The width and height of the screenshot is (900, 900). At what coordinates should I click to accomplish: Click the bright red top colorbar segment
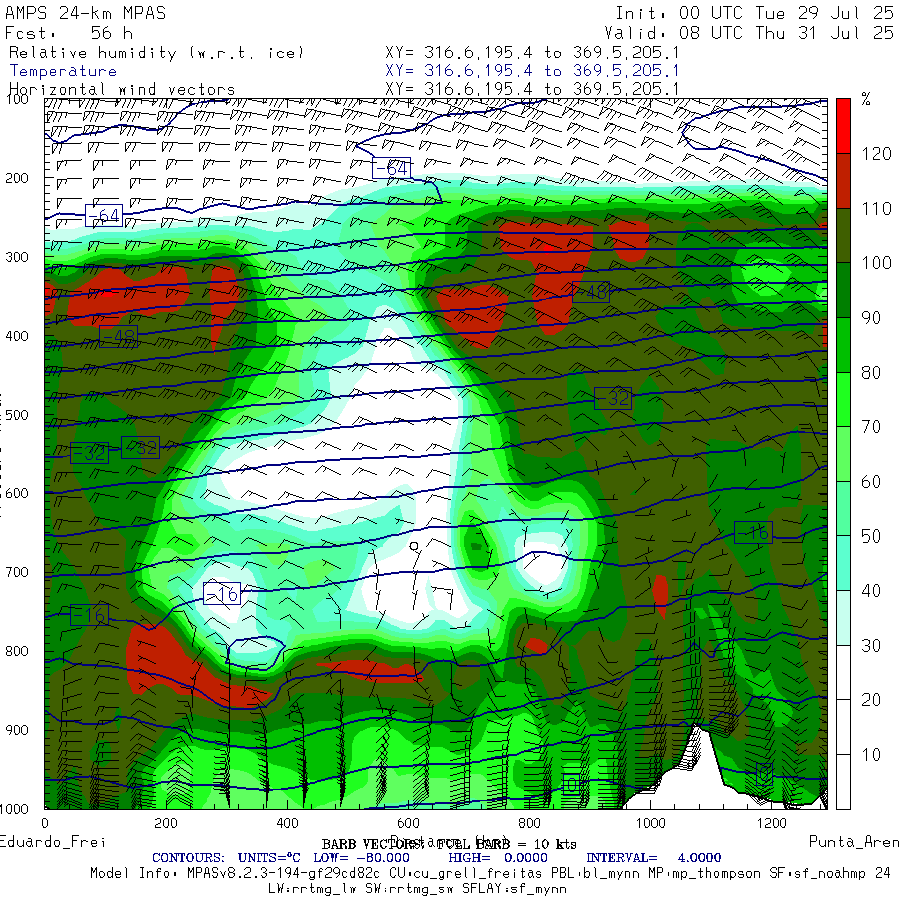(843, 126)
